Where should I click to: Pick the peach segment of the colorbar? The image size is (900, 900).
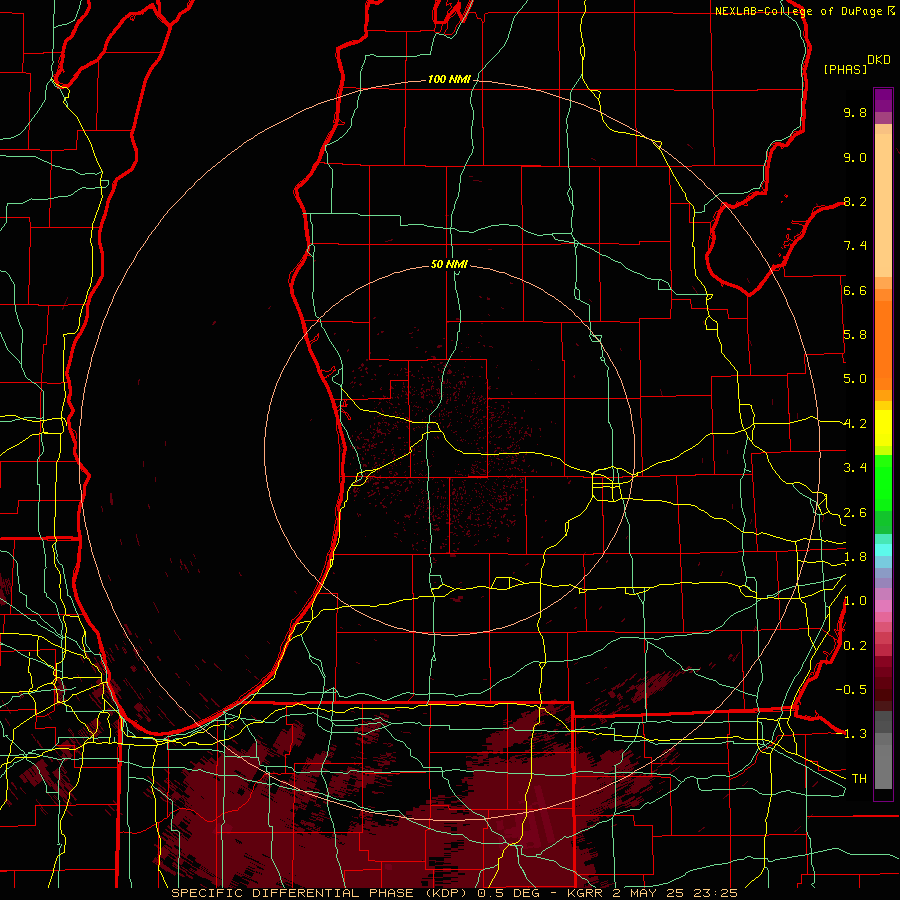coord(883,205)
